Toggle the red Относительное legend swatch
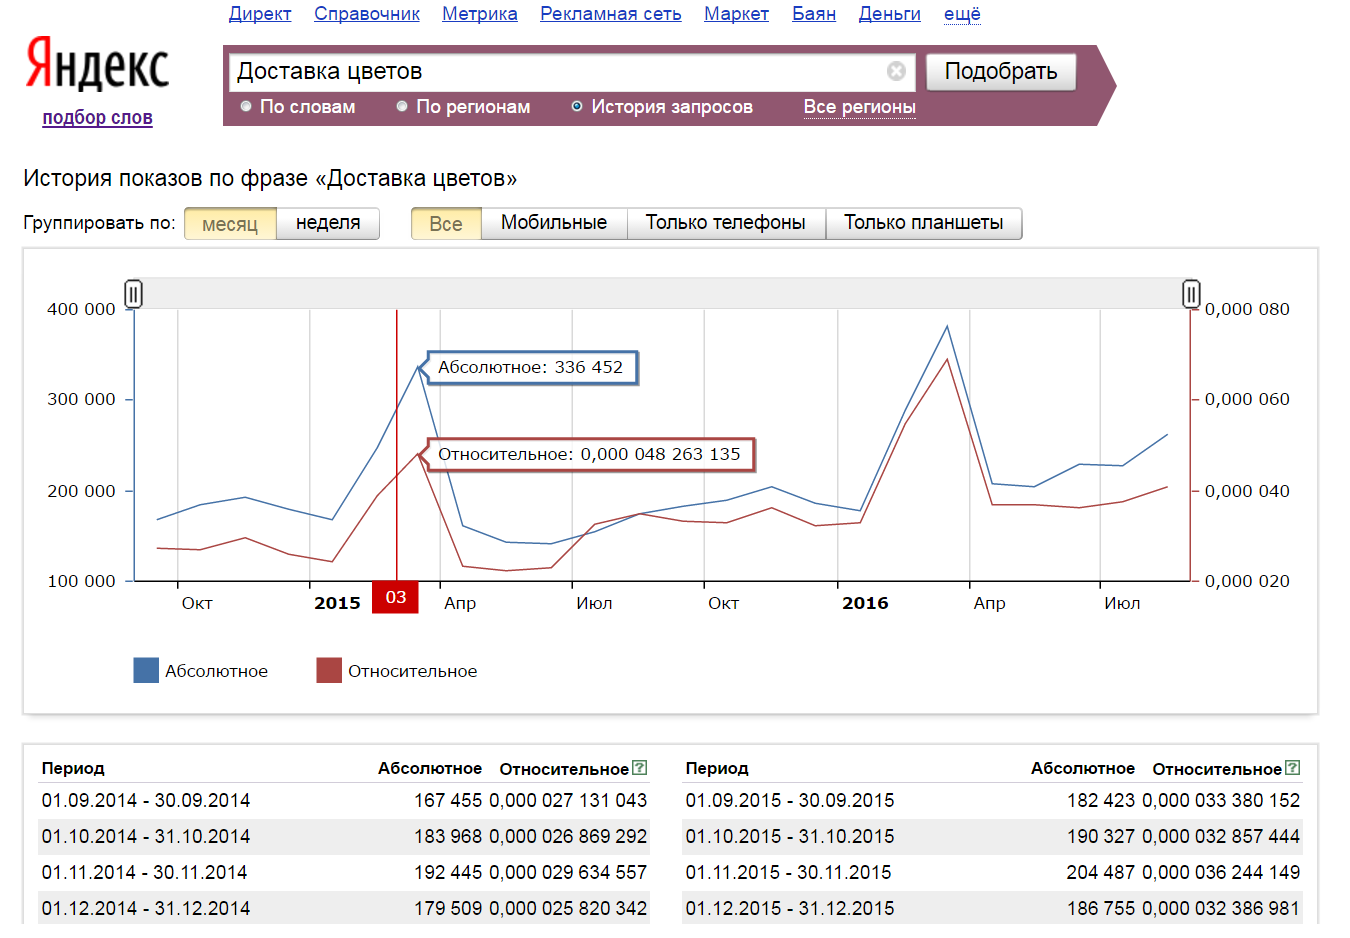The image size is (1350, 938). 329,671
